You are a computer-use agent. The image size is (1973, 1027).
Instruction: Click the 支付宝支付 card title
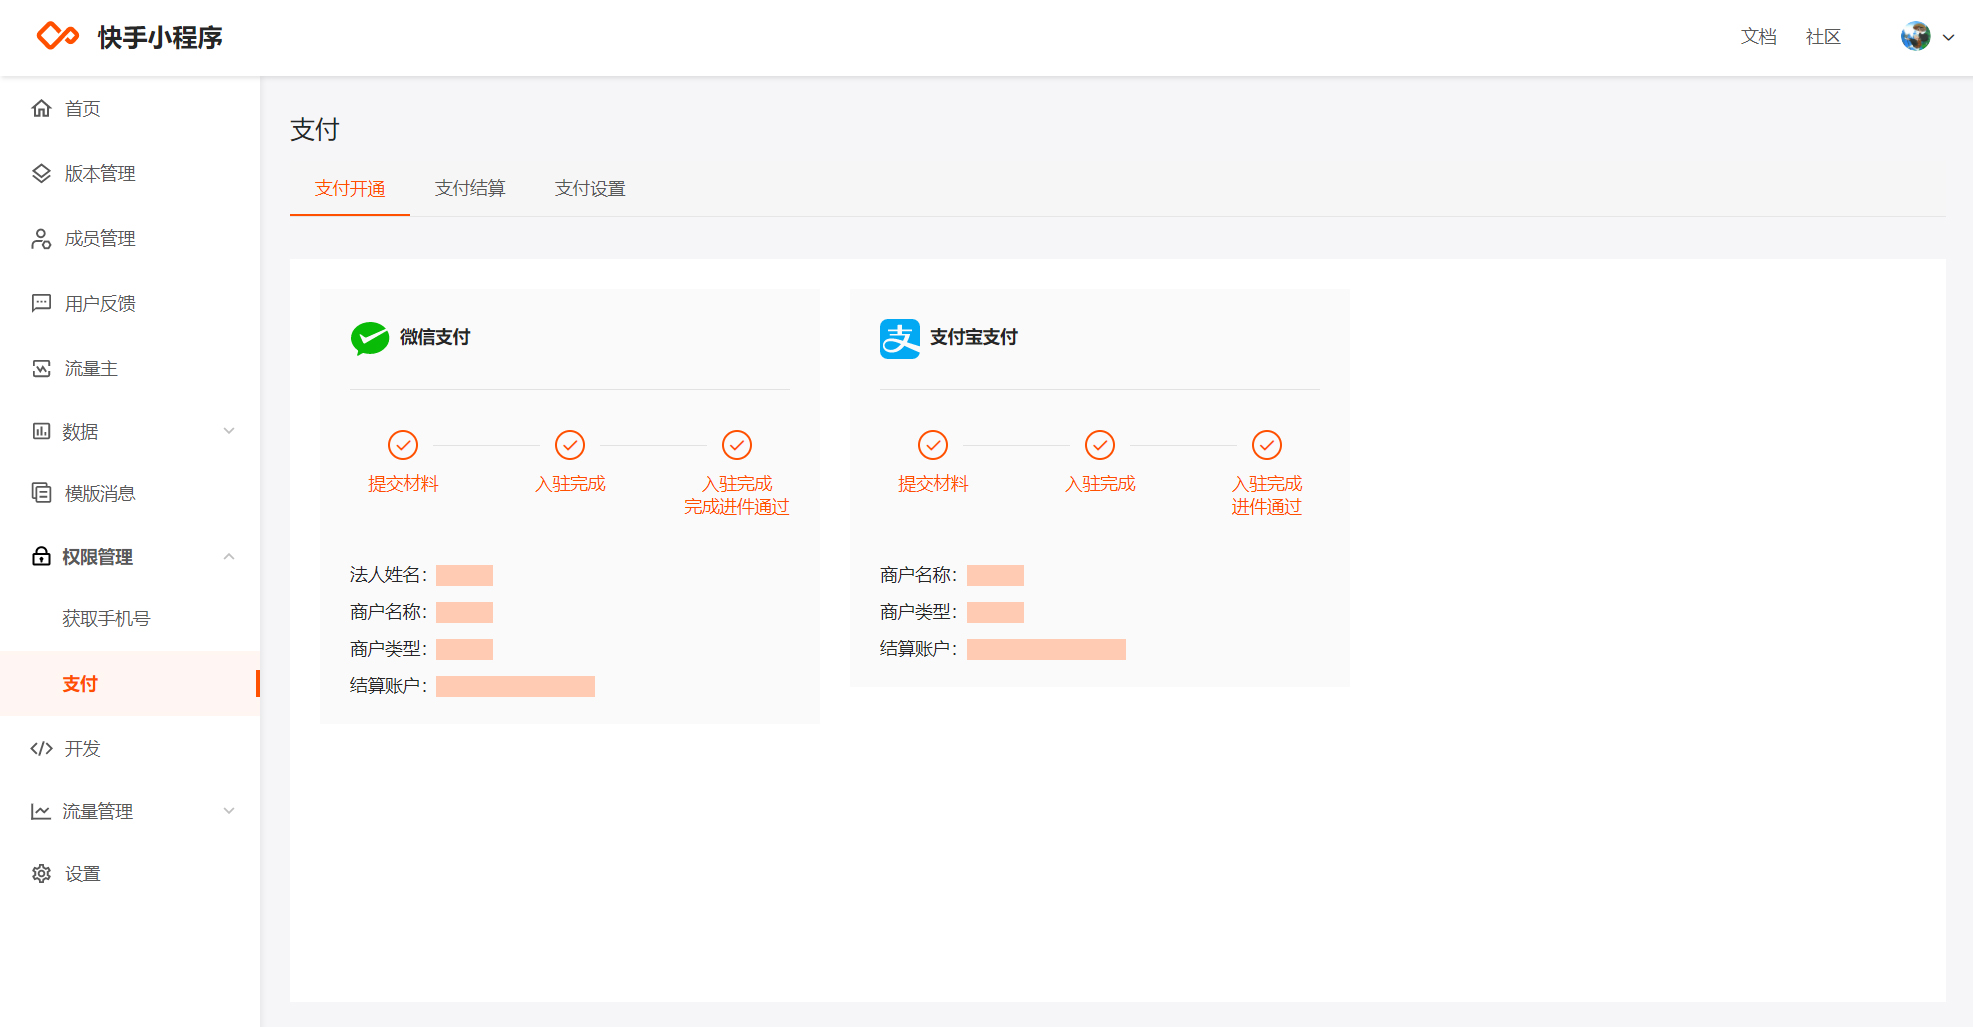(x=973, y=337)
